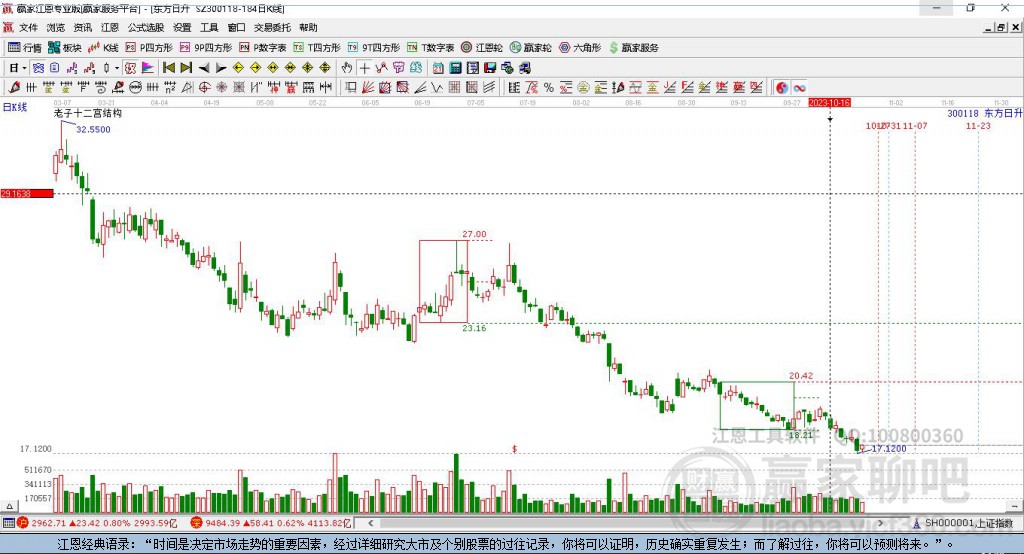Viewport: 1024px width, 554px height.
Task: Click the red floppy save icon
Action: (490, 68)
